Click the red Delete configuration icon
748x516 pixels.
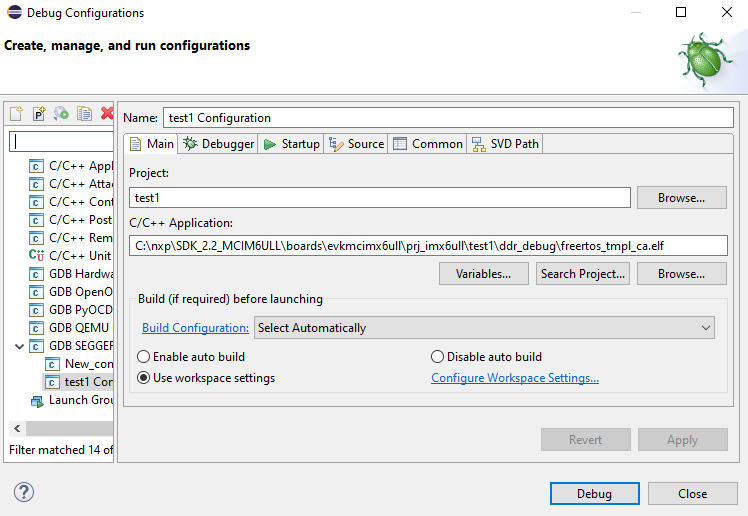click(107, 113)
